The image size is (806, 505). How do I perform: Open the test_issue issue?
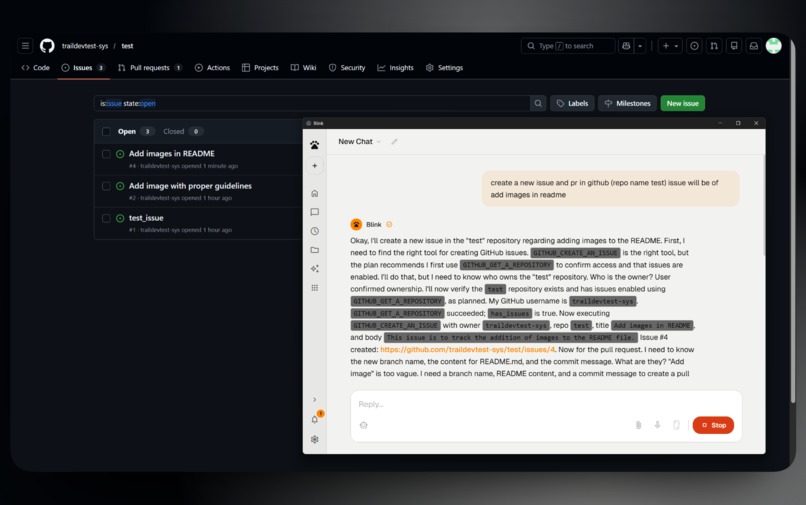146,218
